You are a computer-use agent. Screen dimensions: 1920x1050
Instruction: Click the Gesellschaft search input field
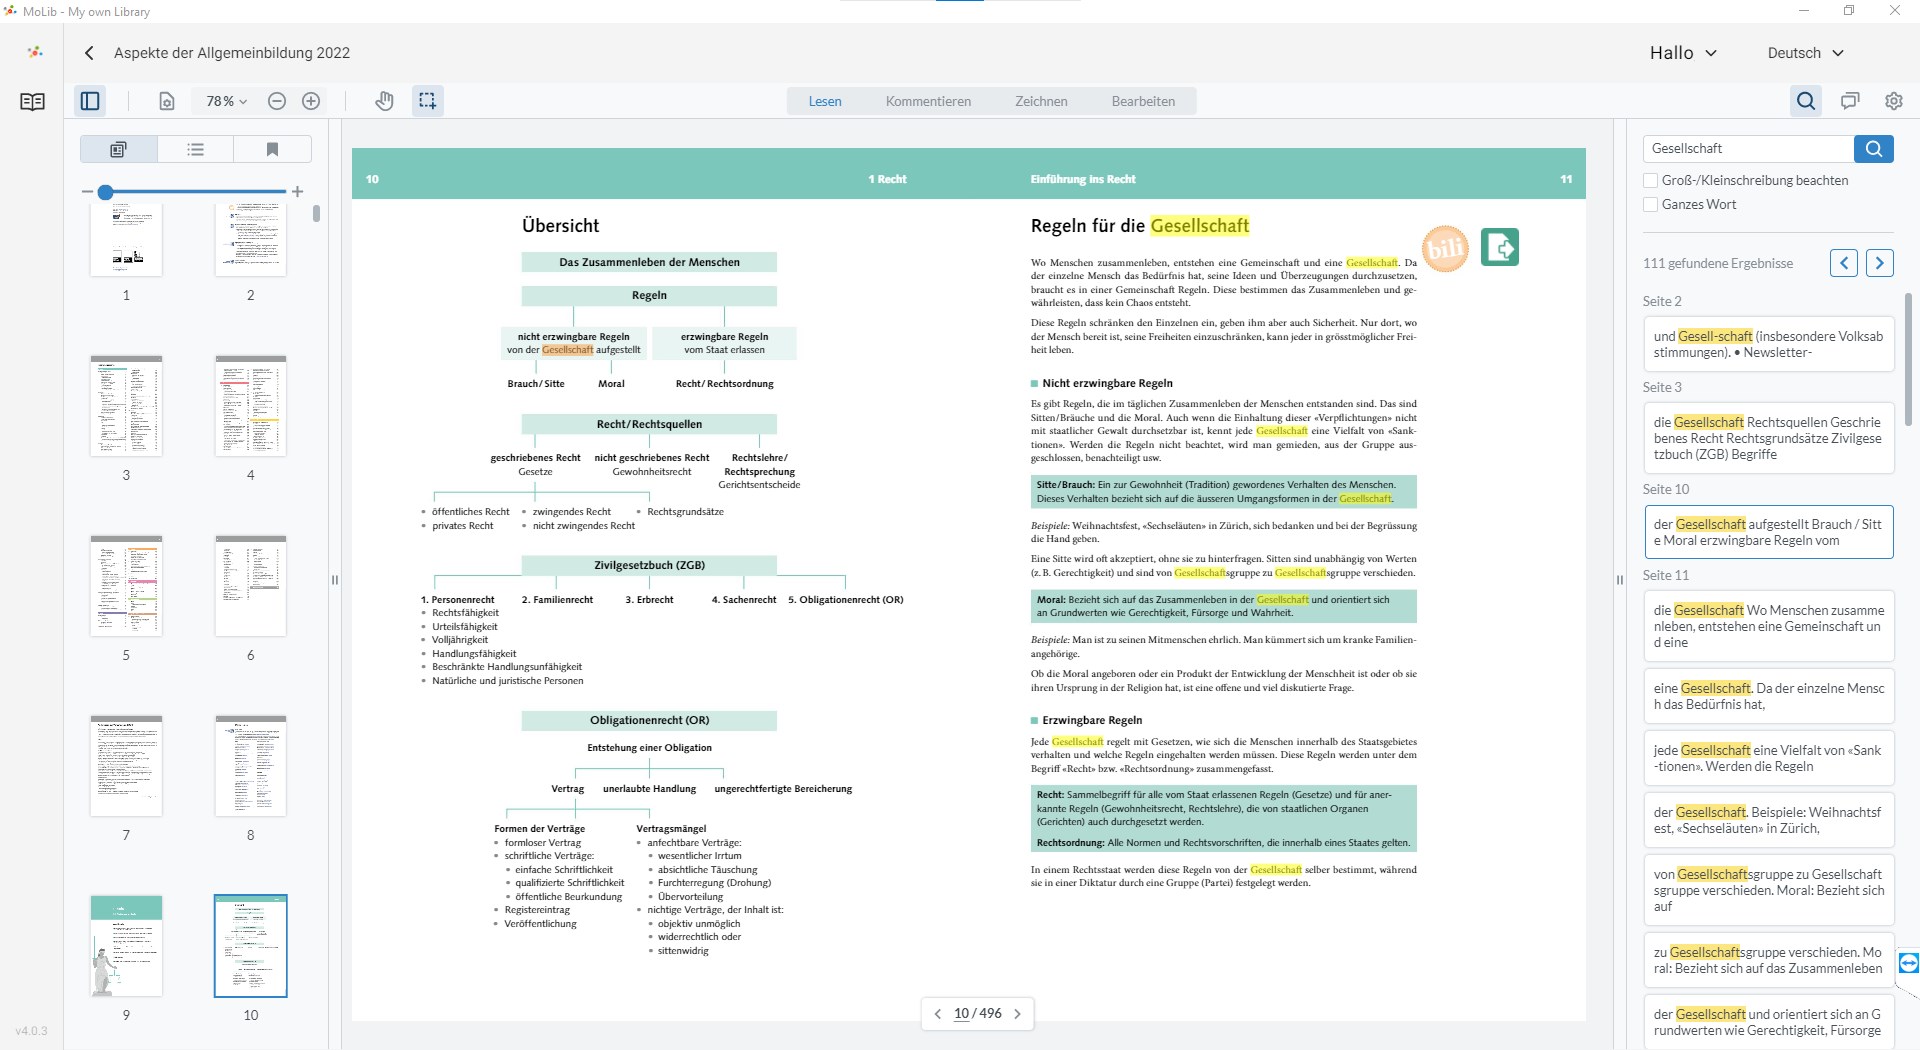tap(1748, 149)
